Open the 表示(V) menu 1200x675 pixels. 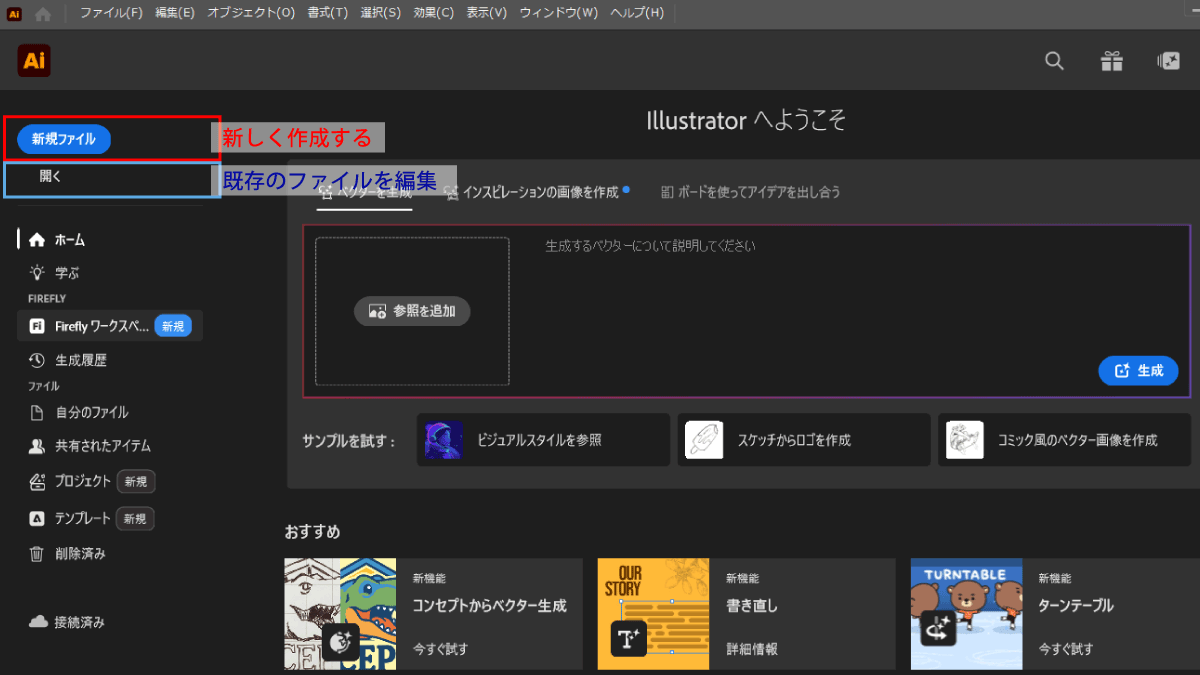486,13
